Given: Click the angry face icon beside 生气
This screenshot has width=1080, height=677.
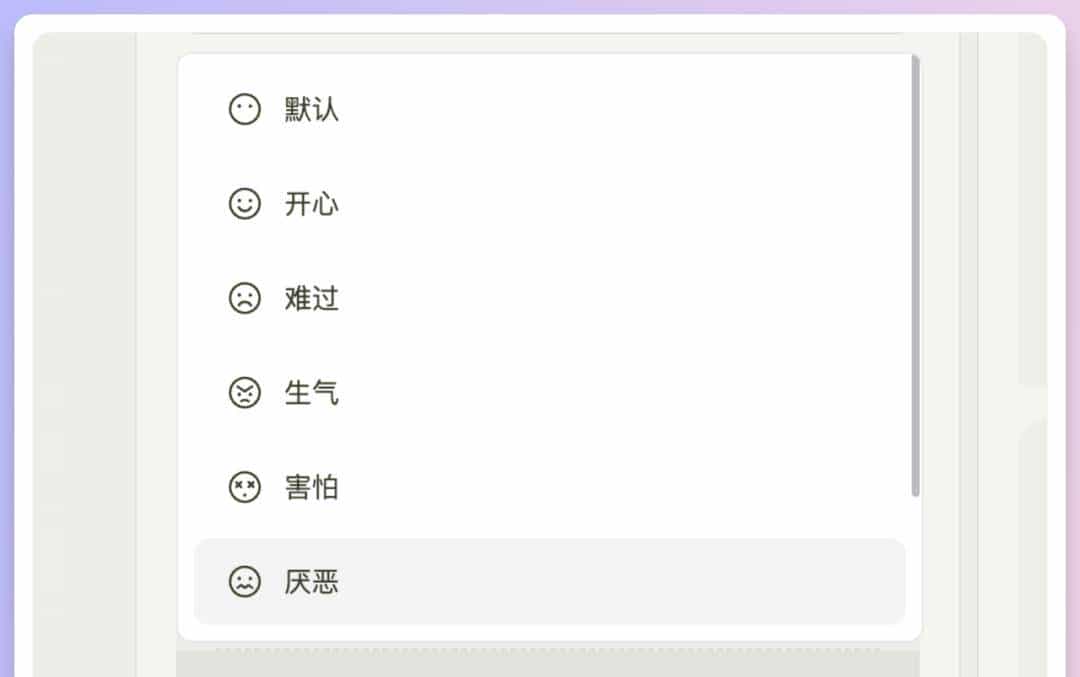Looking at the screenshot, I should point(242,393).
